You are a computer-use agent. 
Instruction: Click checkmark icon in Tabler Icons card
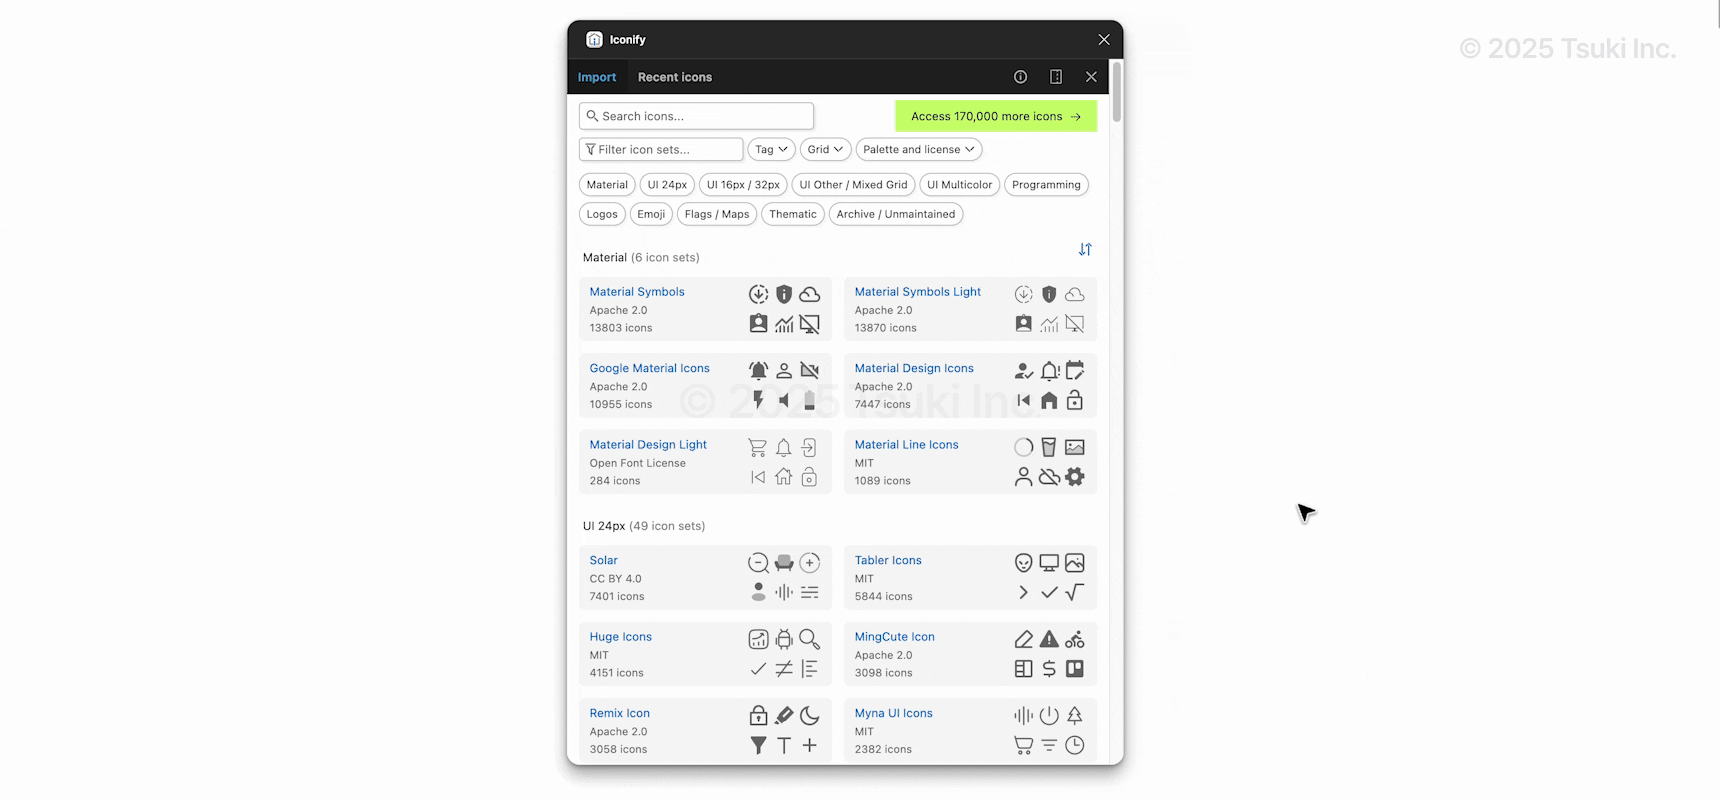(1049, 593)
